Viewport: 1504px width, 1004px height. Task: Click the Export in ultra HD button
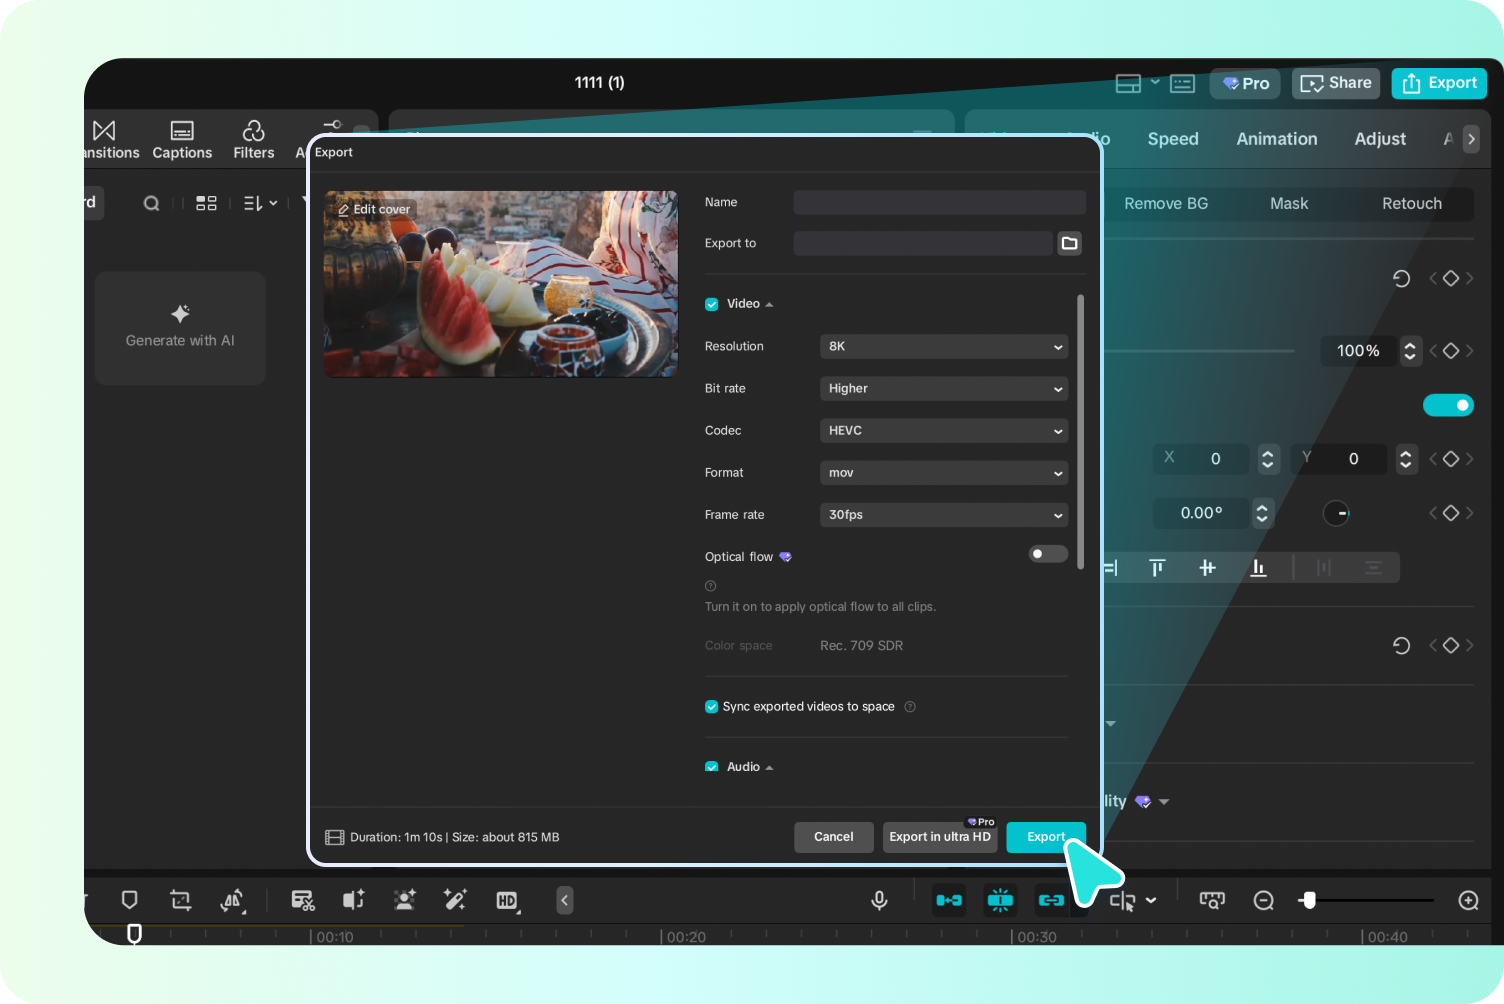click(x=939, y=837)
